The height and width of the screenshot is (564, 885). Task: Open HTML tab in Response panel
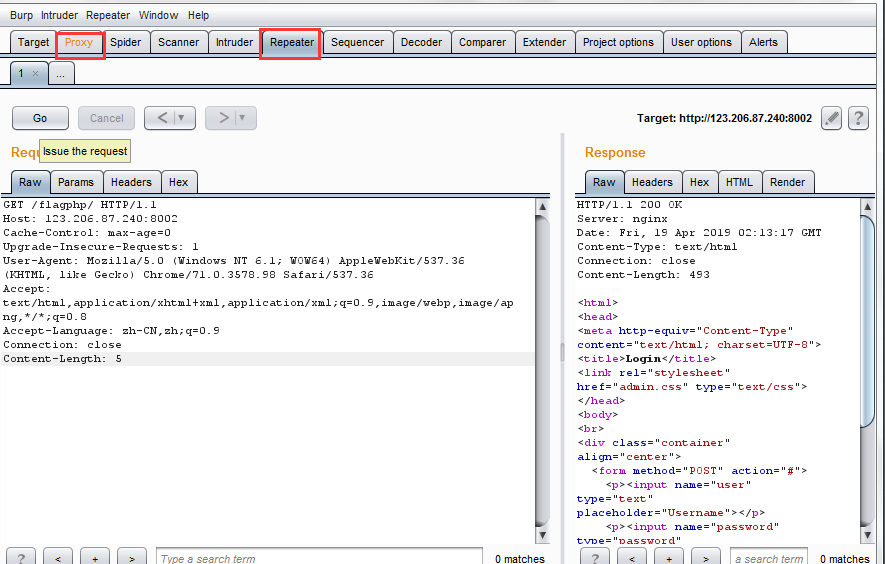point(739,182)
